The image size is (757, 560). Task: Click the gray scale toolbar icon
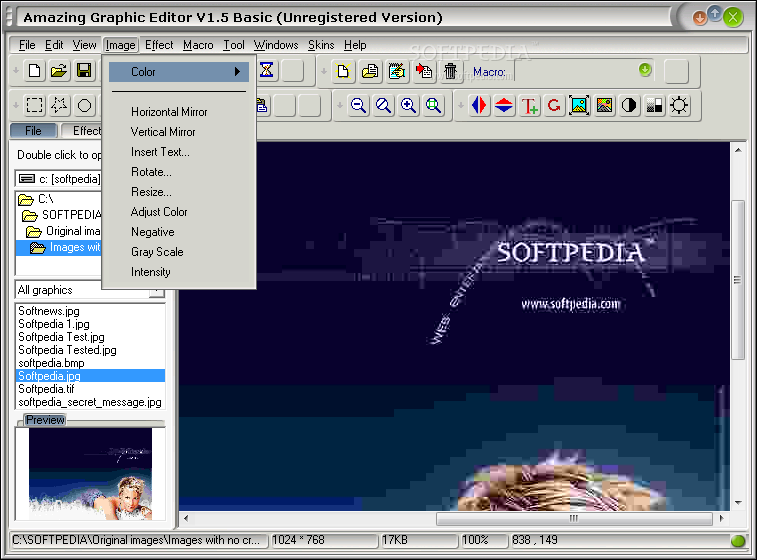[654, 105]
